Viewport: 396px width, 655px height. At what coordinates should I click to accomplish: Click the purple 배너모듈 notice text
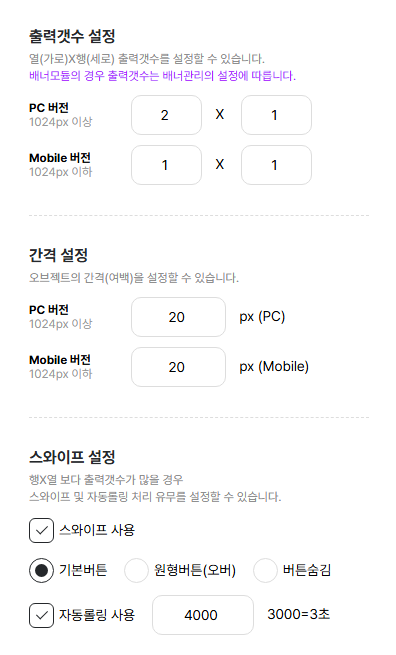point(162,76)
